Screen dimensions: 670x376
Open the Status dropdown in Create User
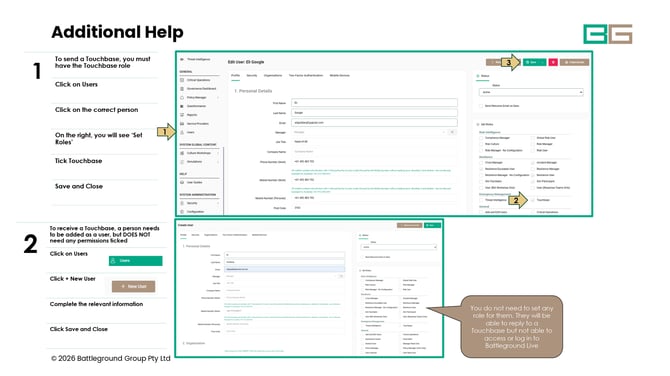[x=399, y=247]
